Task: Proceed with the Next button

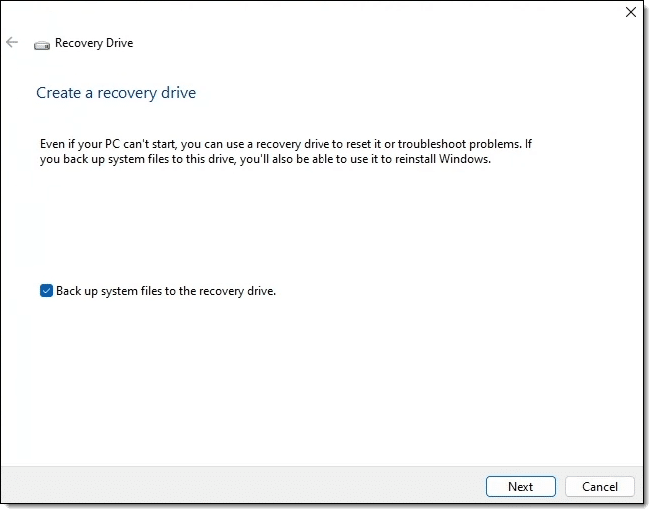Action: tap(521, 486)
